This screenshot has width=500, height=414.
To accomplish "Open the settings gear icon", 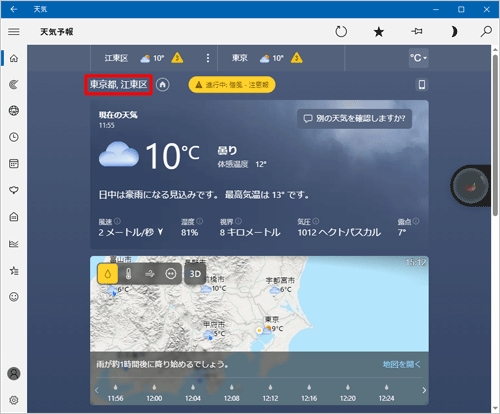I will 14,400.
